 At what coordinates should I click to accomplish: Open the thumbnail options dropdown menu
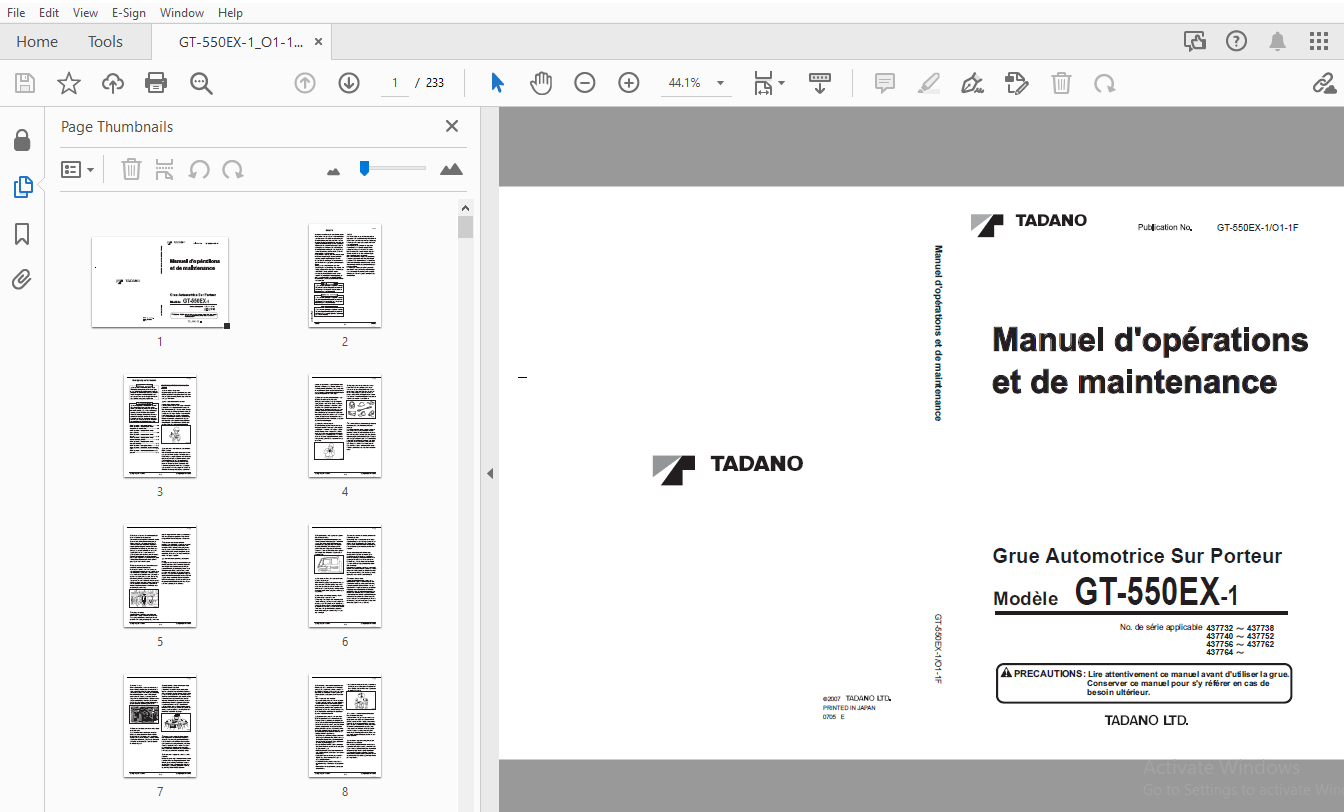point(78,170)
